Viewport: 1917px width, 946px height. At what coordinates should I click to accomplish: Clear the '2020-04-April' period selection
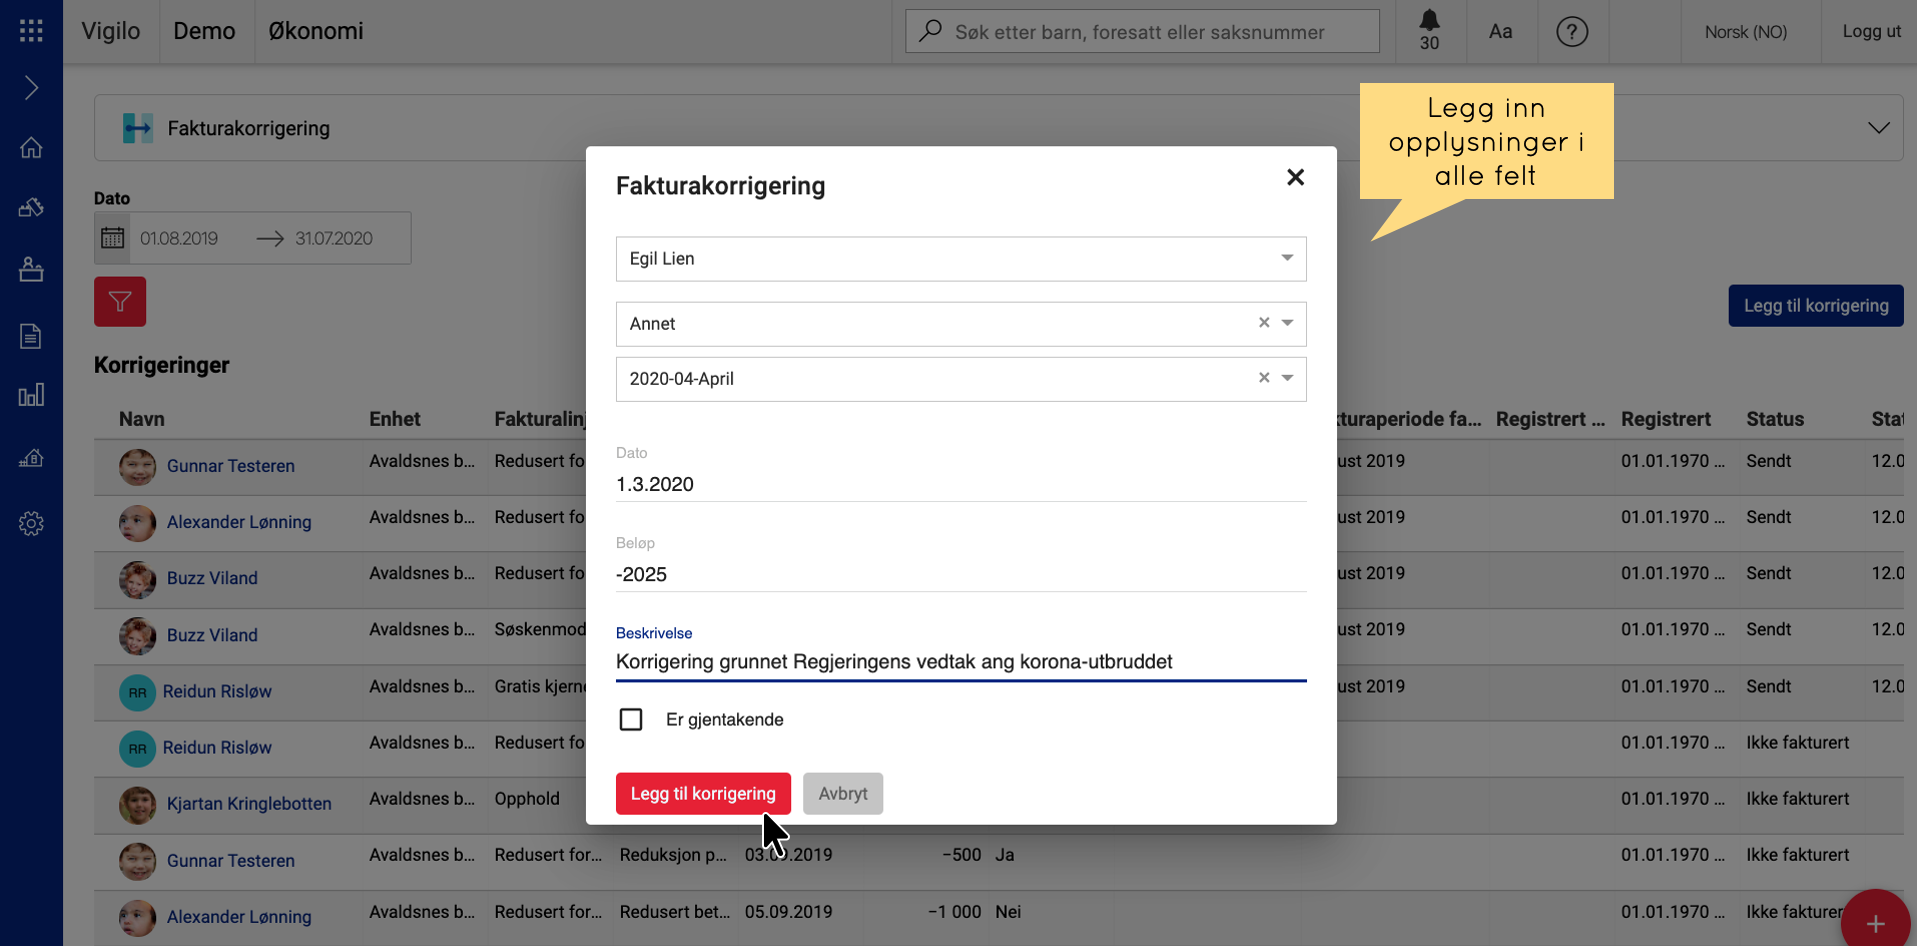1263,378
